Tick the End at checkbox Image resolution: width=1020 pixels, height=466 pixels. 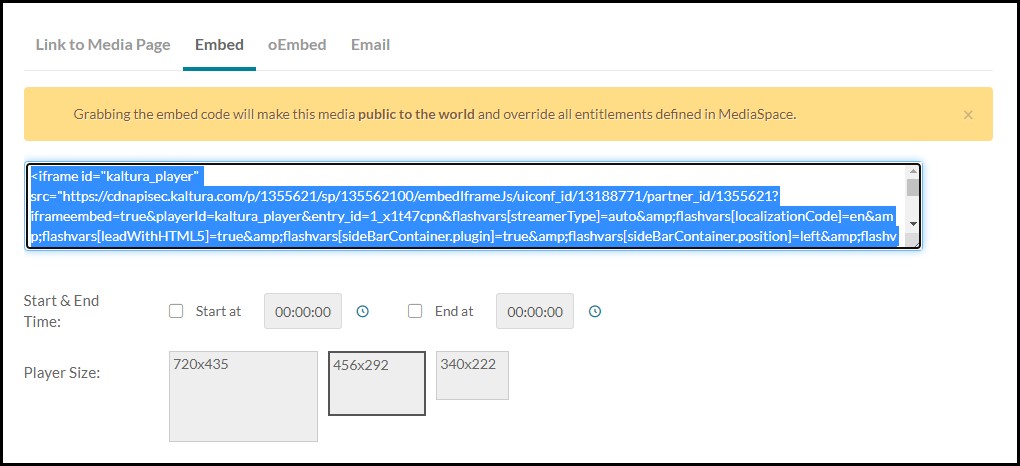pyautogui.click(x=415, y=311)
